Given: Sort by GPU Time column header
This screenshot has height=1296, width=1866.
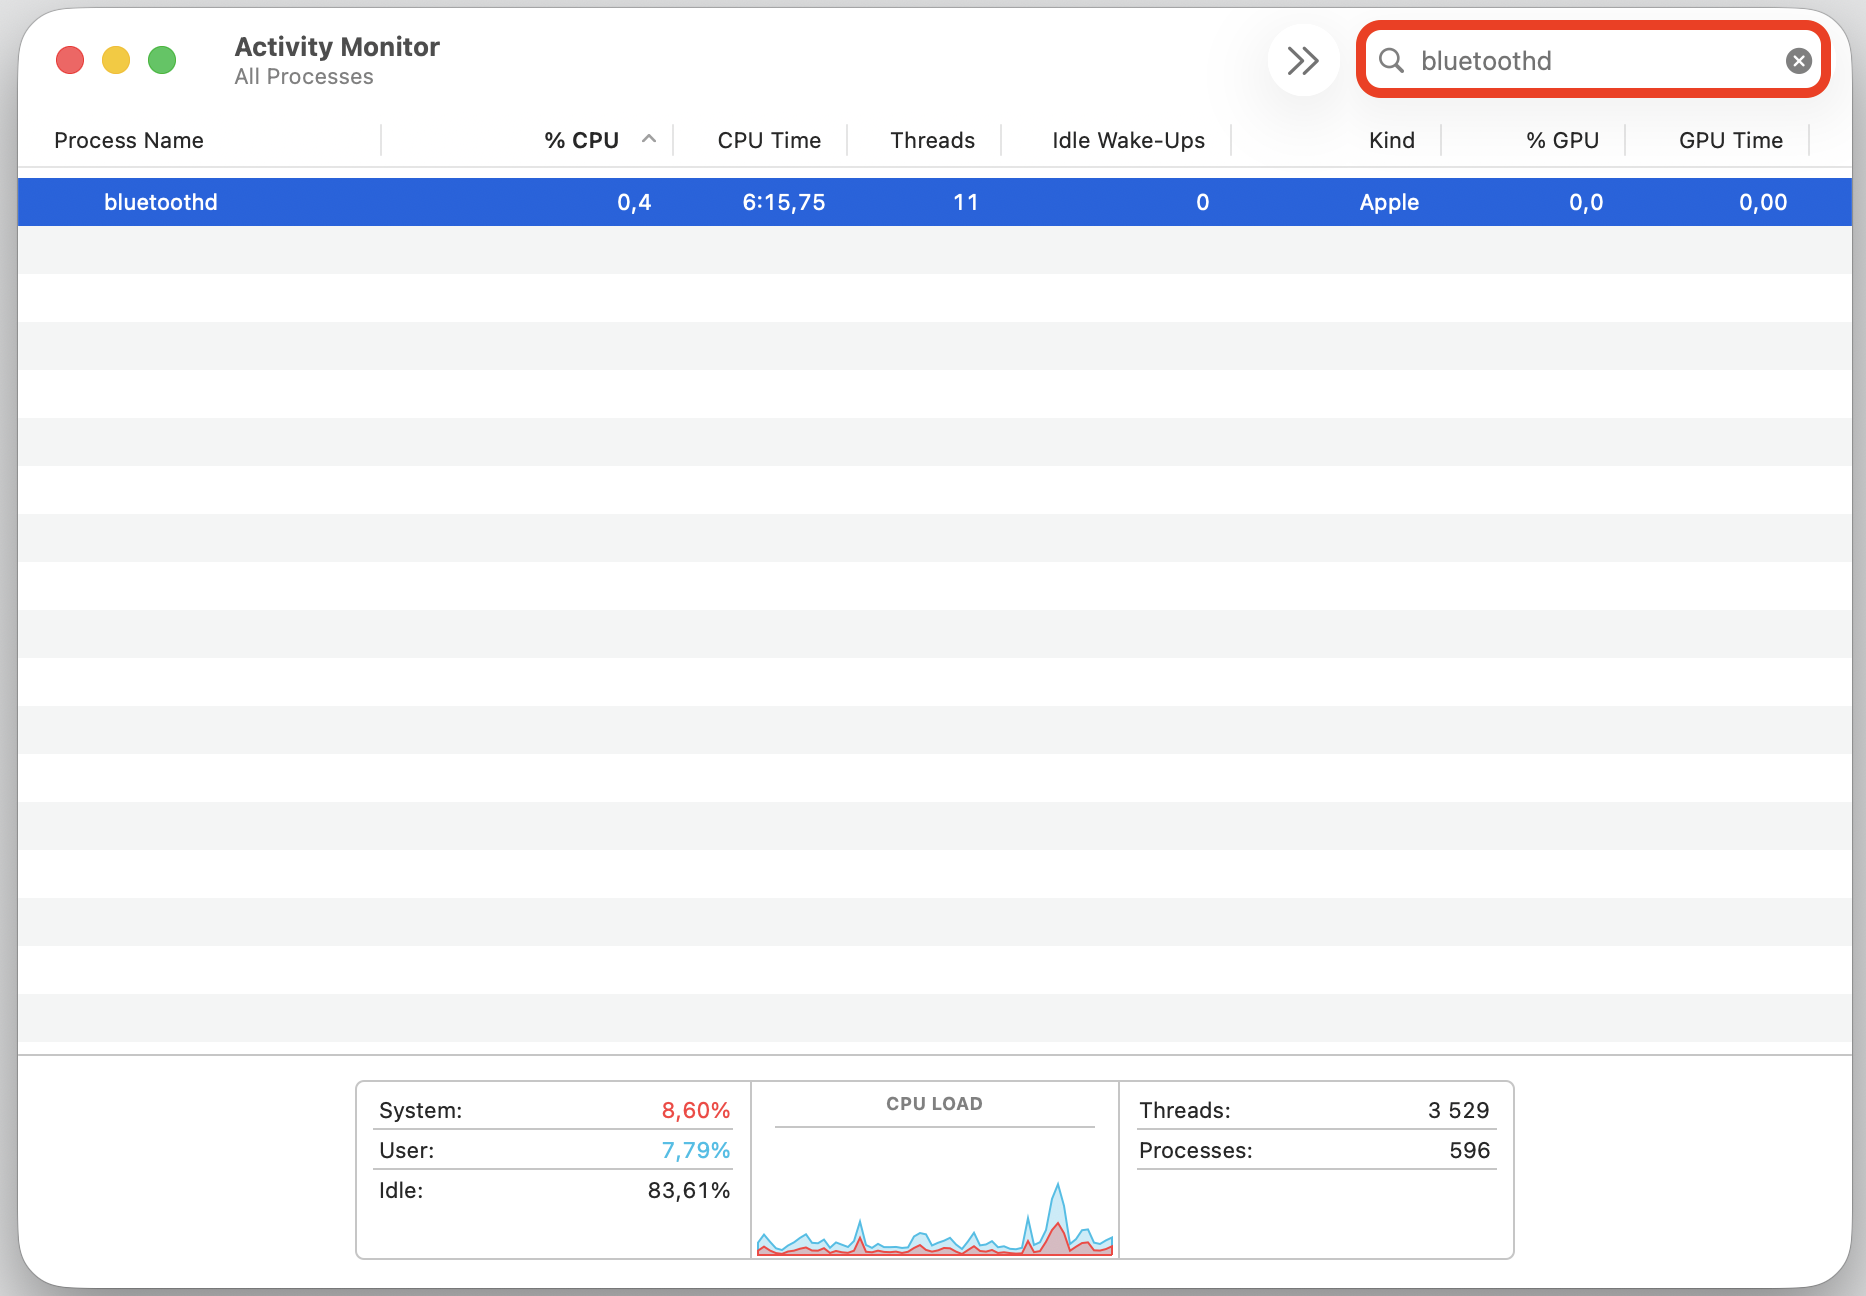Looking at the screenshot, I should [1731, 140].
